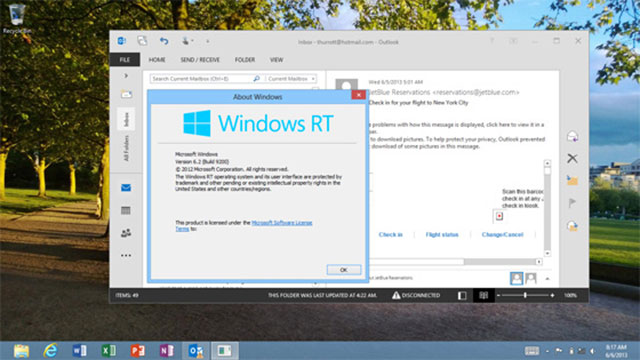This screenshot has width=640, height=360.
Task: Open File Explorer from taskbar
Action: tap(21, 351)
